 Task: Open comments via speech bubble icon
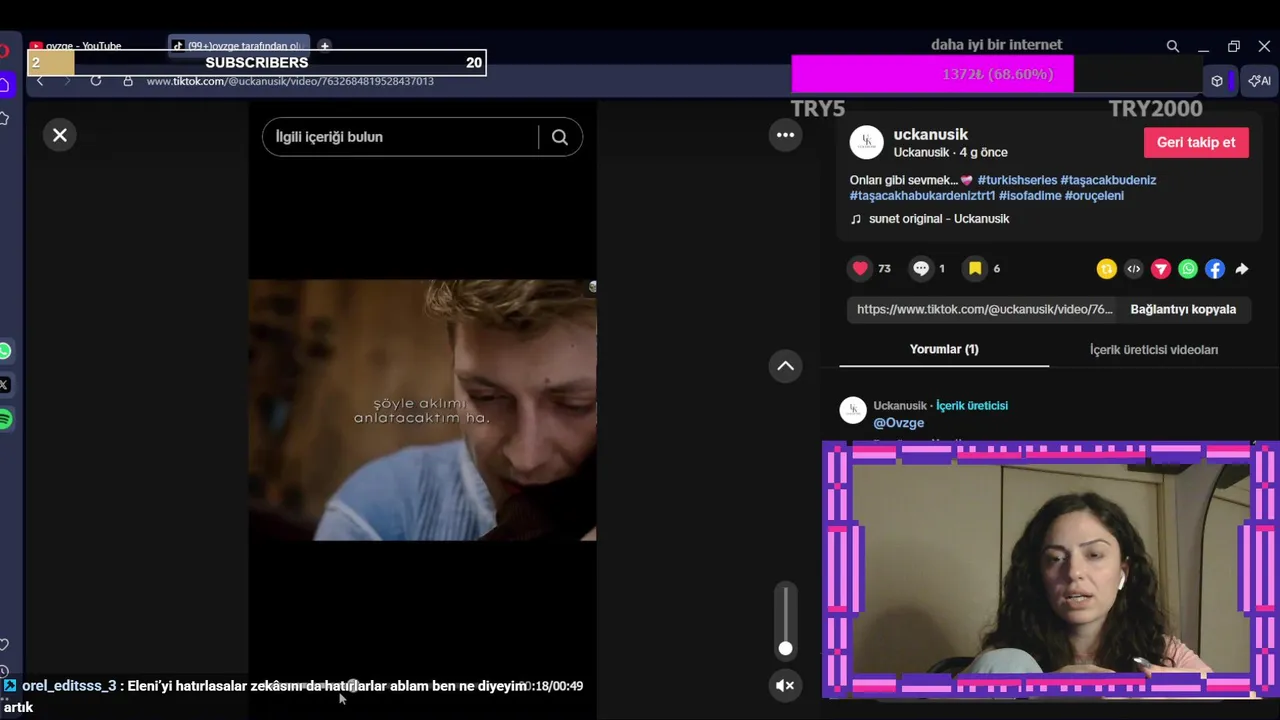click(921, 268)
